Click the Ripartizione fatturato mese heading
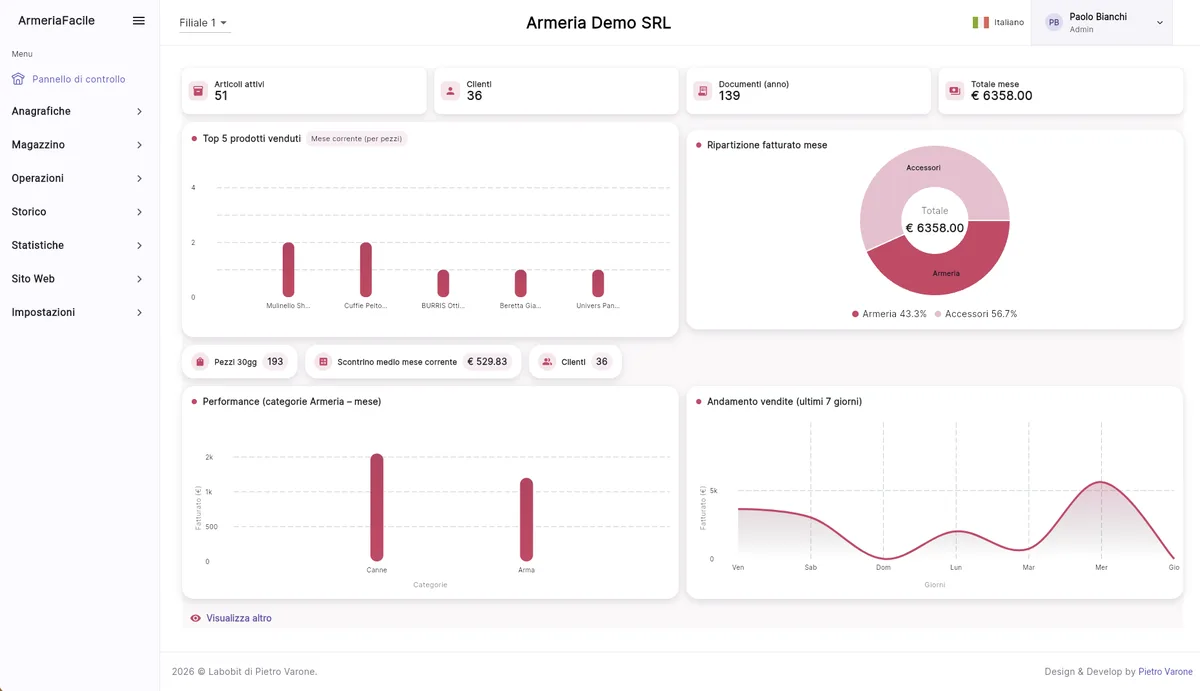The width and height of the screenshot is (1200, 691). pyautogui.click(x=767, y=145)
